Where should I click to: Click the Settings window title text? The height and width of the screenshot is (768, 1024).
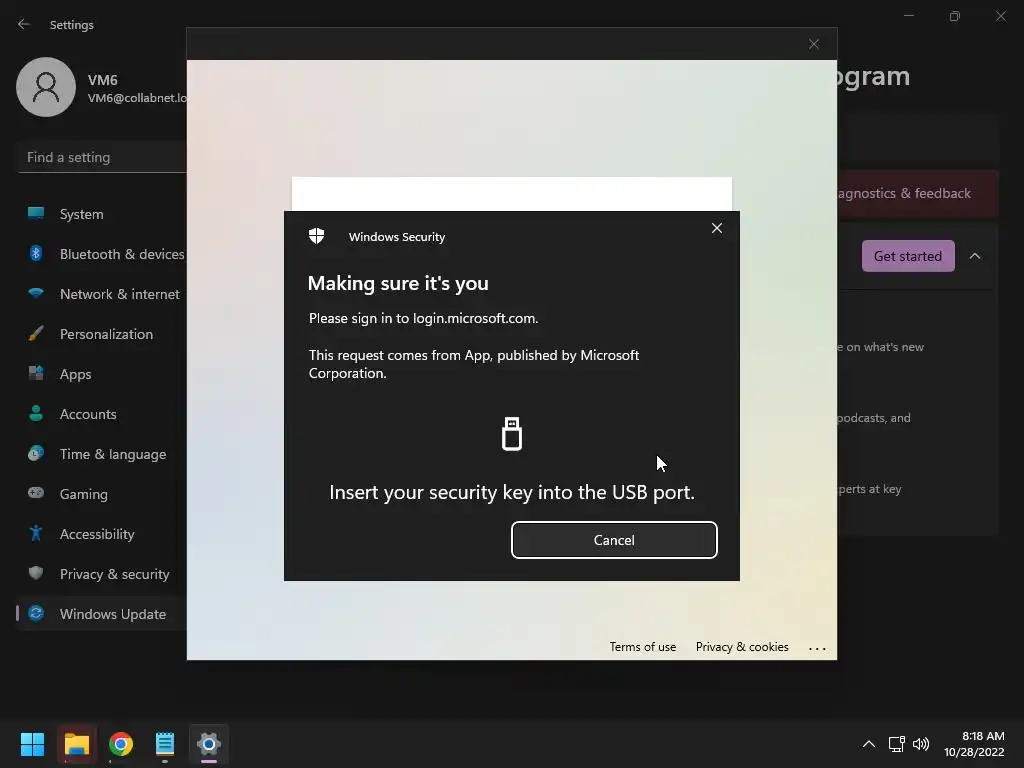[72, 25]
